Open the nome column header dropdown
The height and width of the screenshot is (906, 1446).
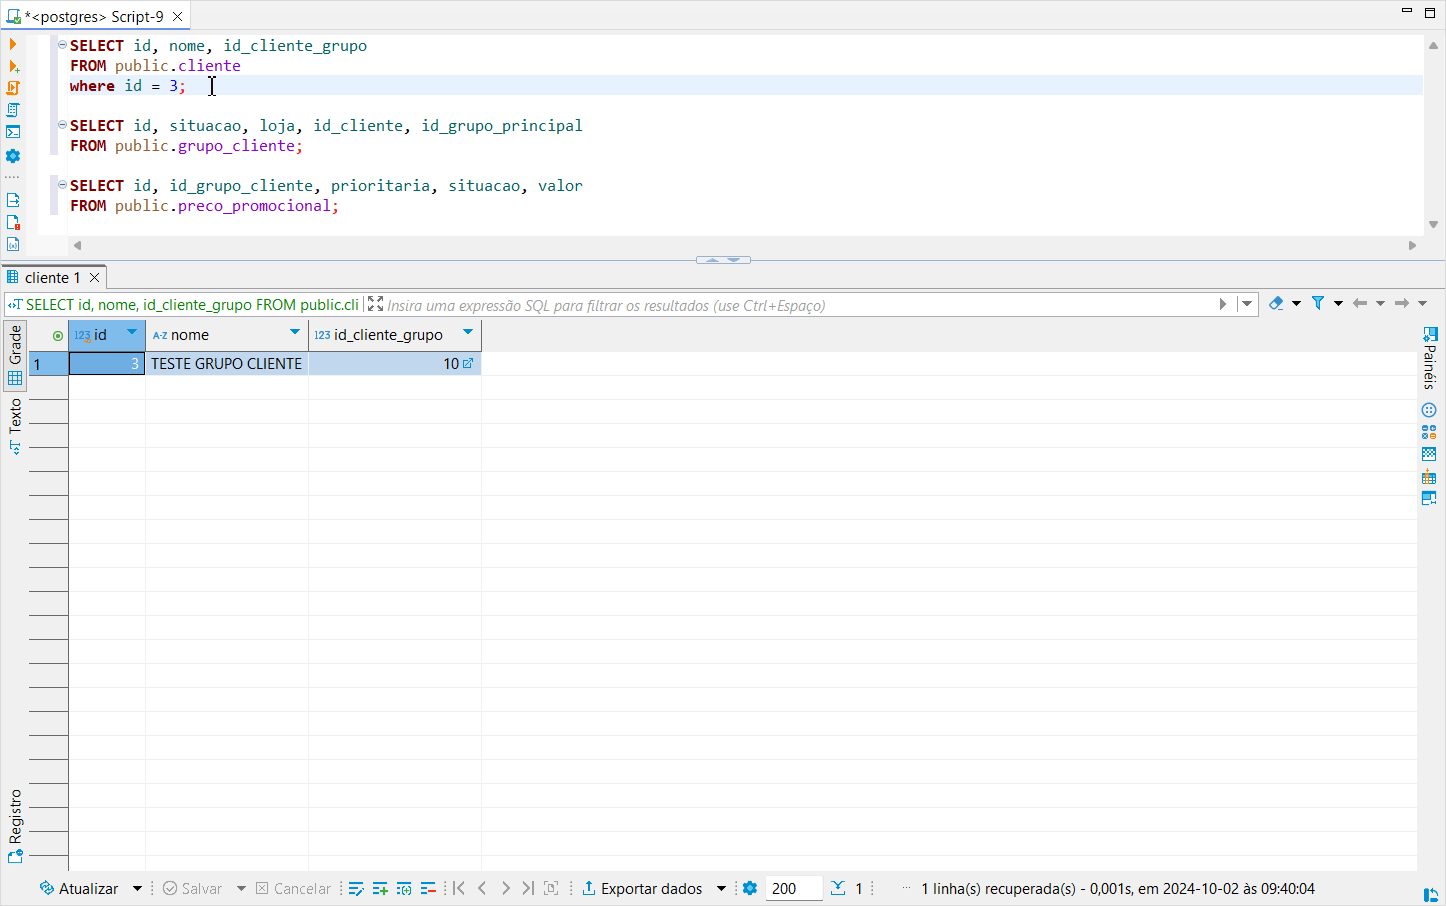[x=294, y=332]
